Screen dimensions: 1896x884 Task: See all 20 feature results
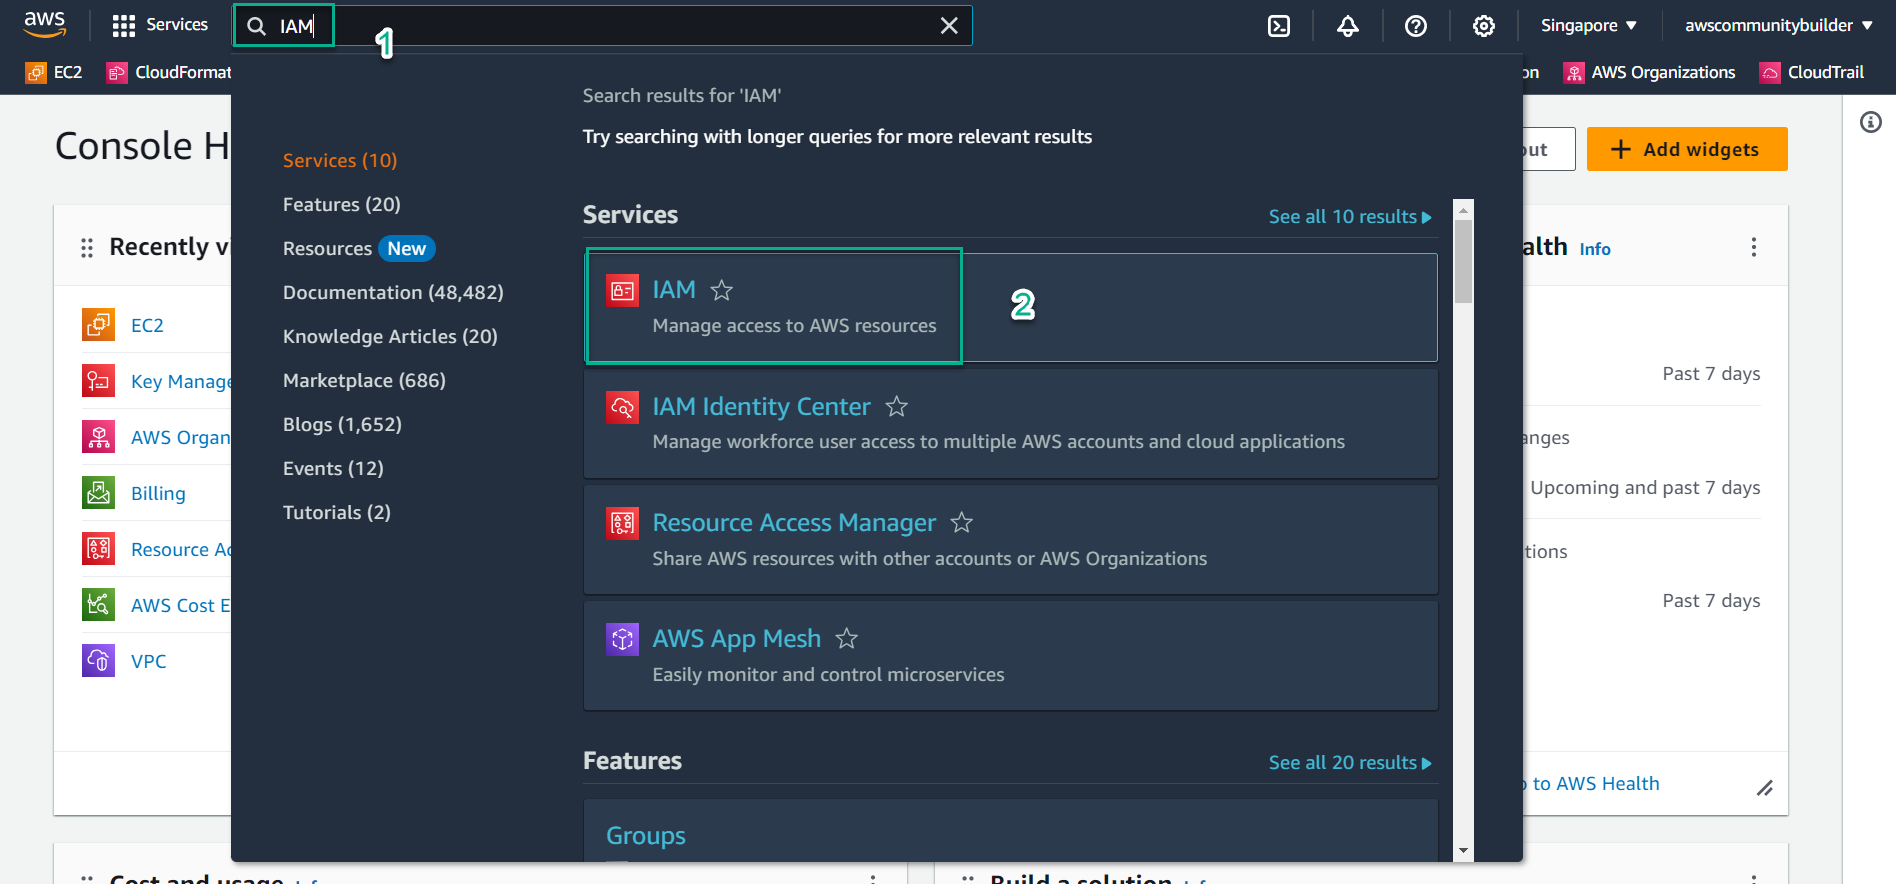tap(1350, 763)
